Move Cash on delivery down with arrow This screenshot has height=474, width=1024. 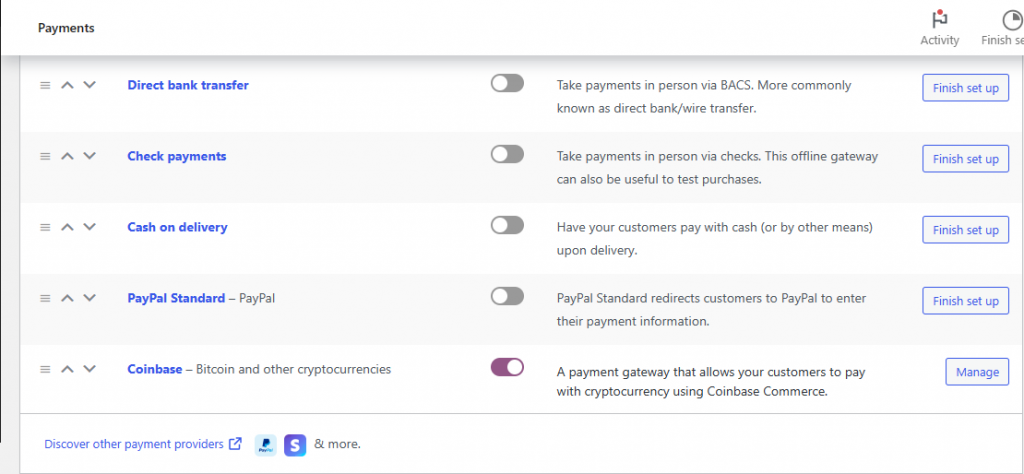[90, 227]
